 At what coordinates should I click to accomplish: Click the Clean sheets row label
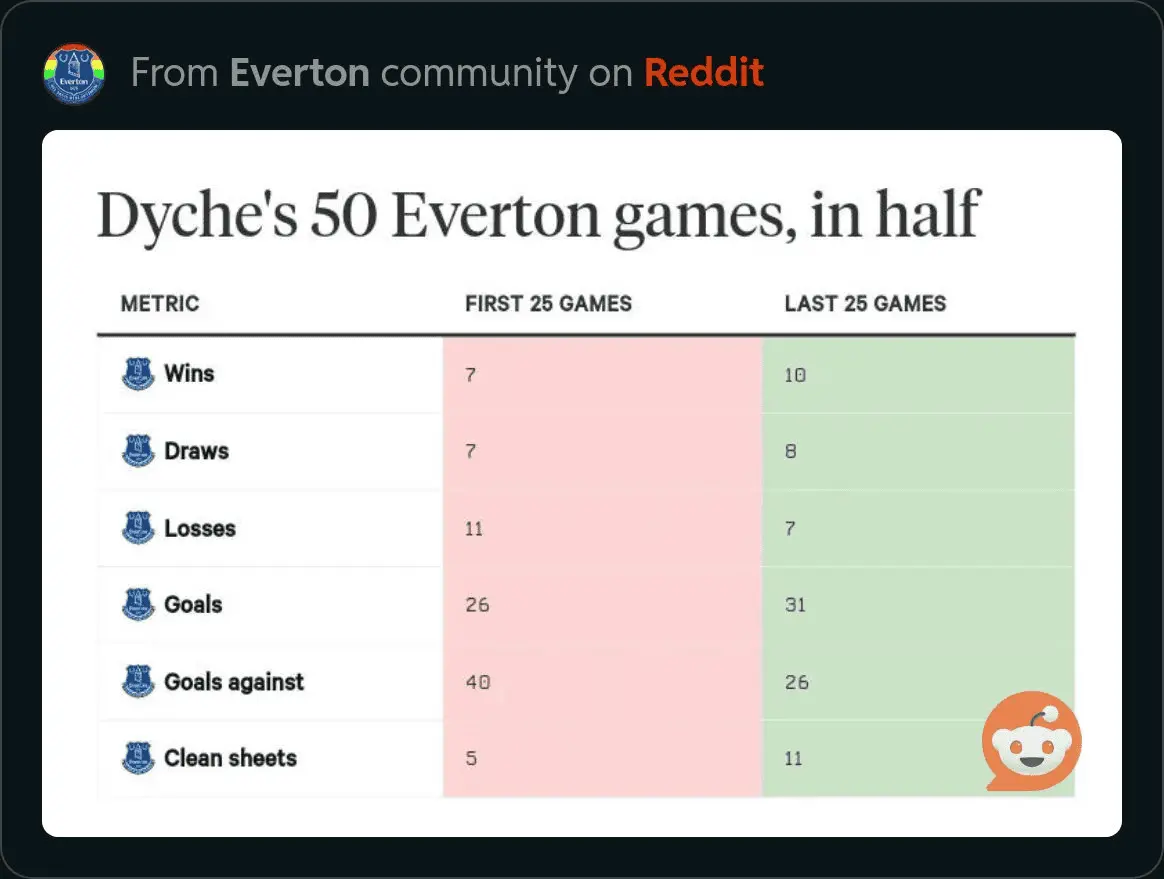point(230,758)
